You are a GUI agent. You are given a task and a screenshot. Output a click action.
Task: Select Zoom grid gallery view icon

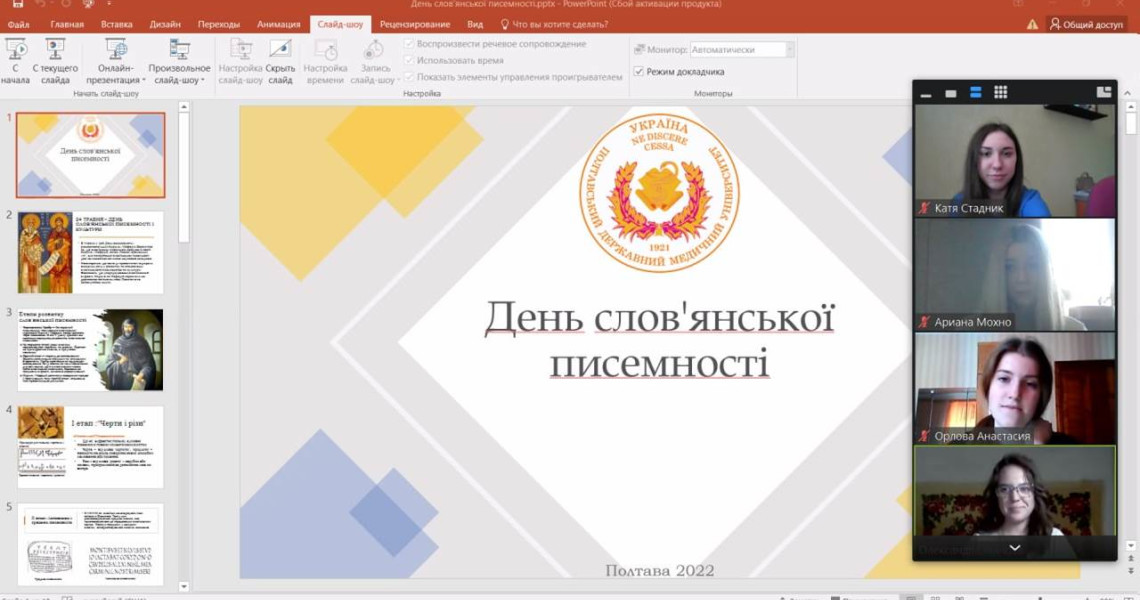tap(1001, 92)
